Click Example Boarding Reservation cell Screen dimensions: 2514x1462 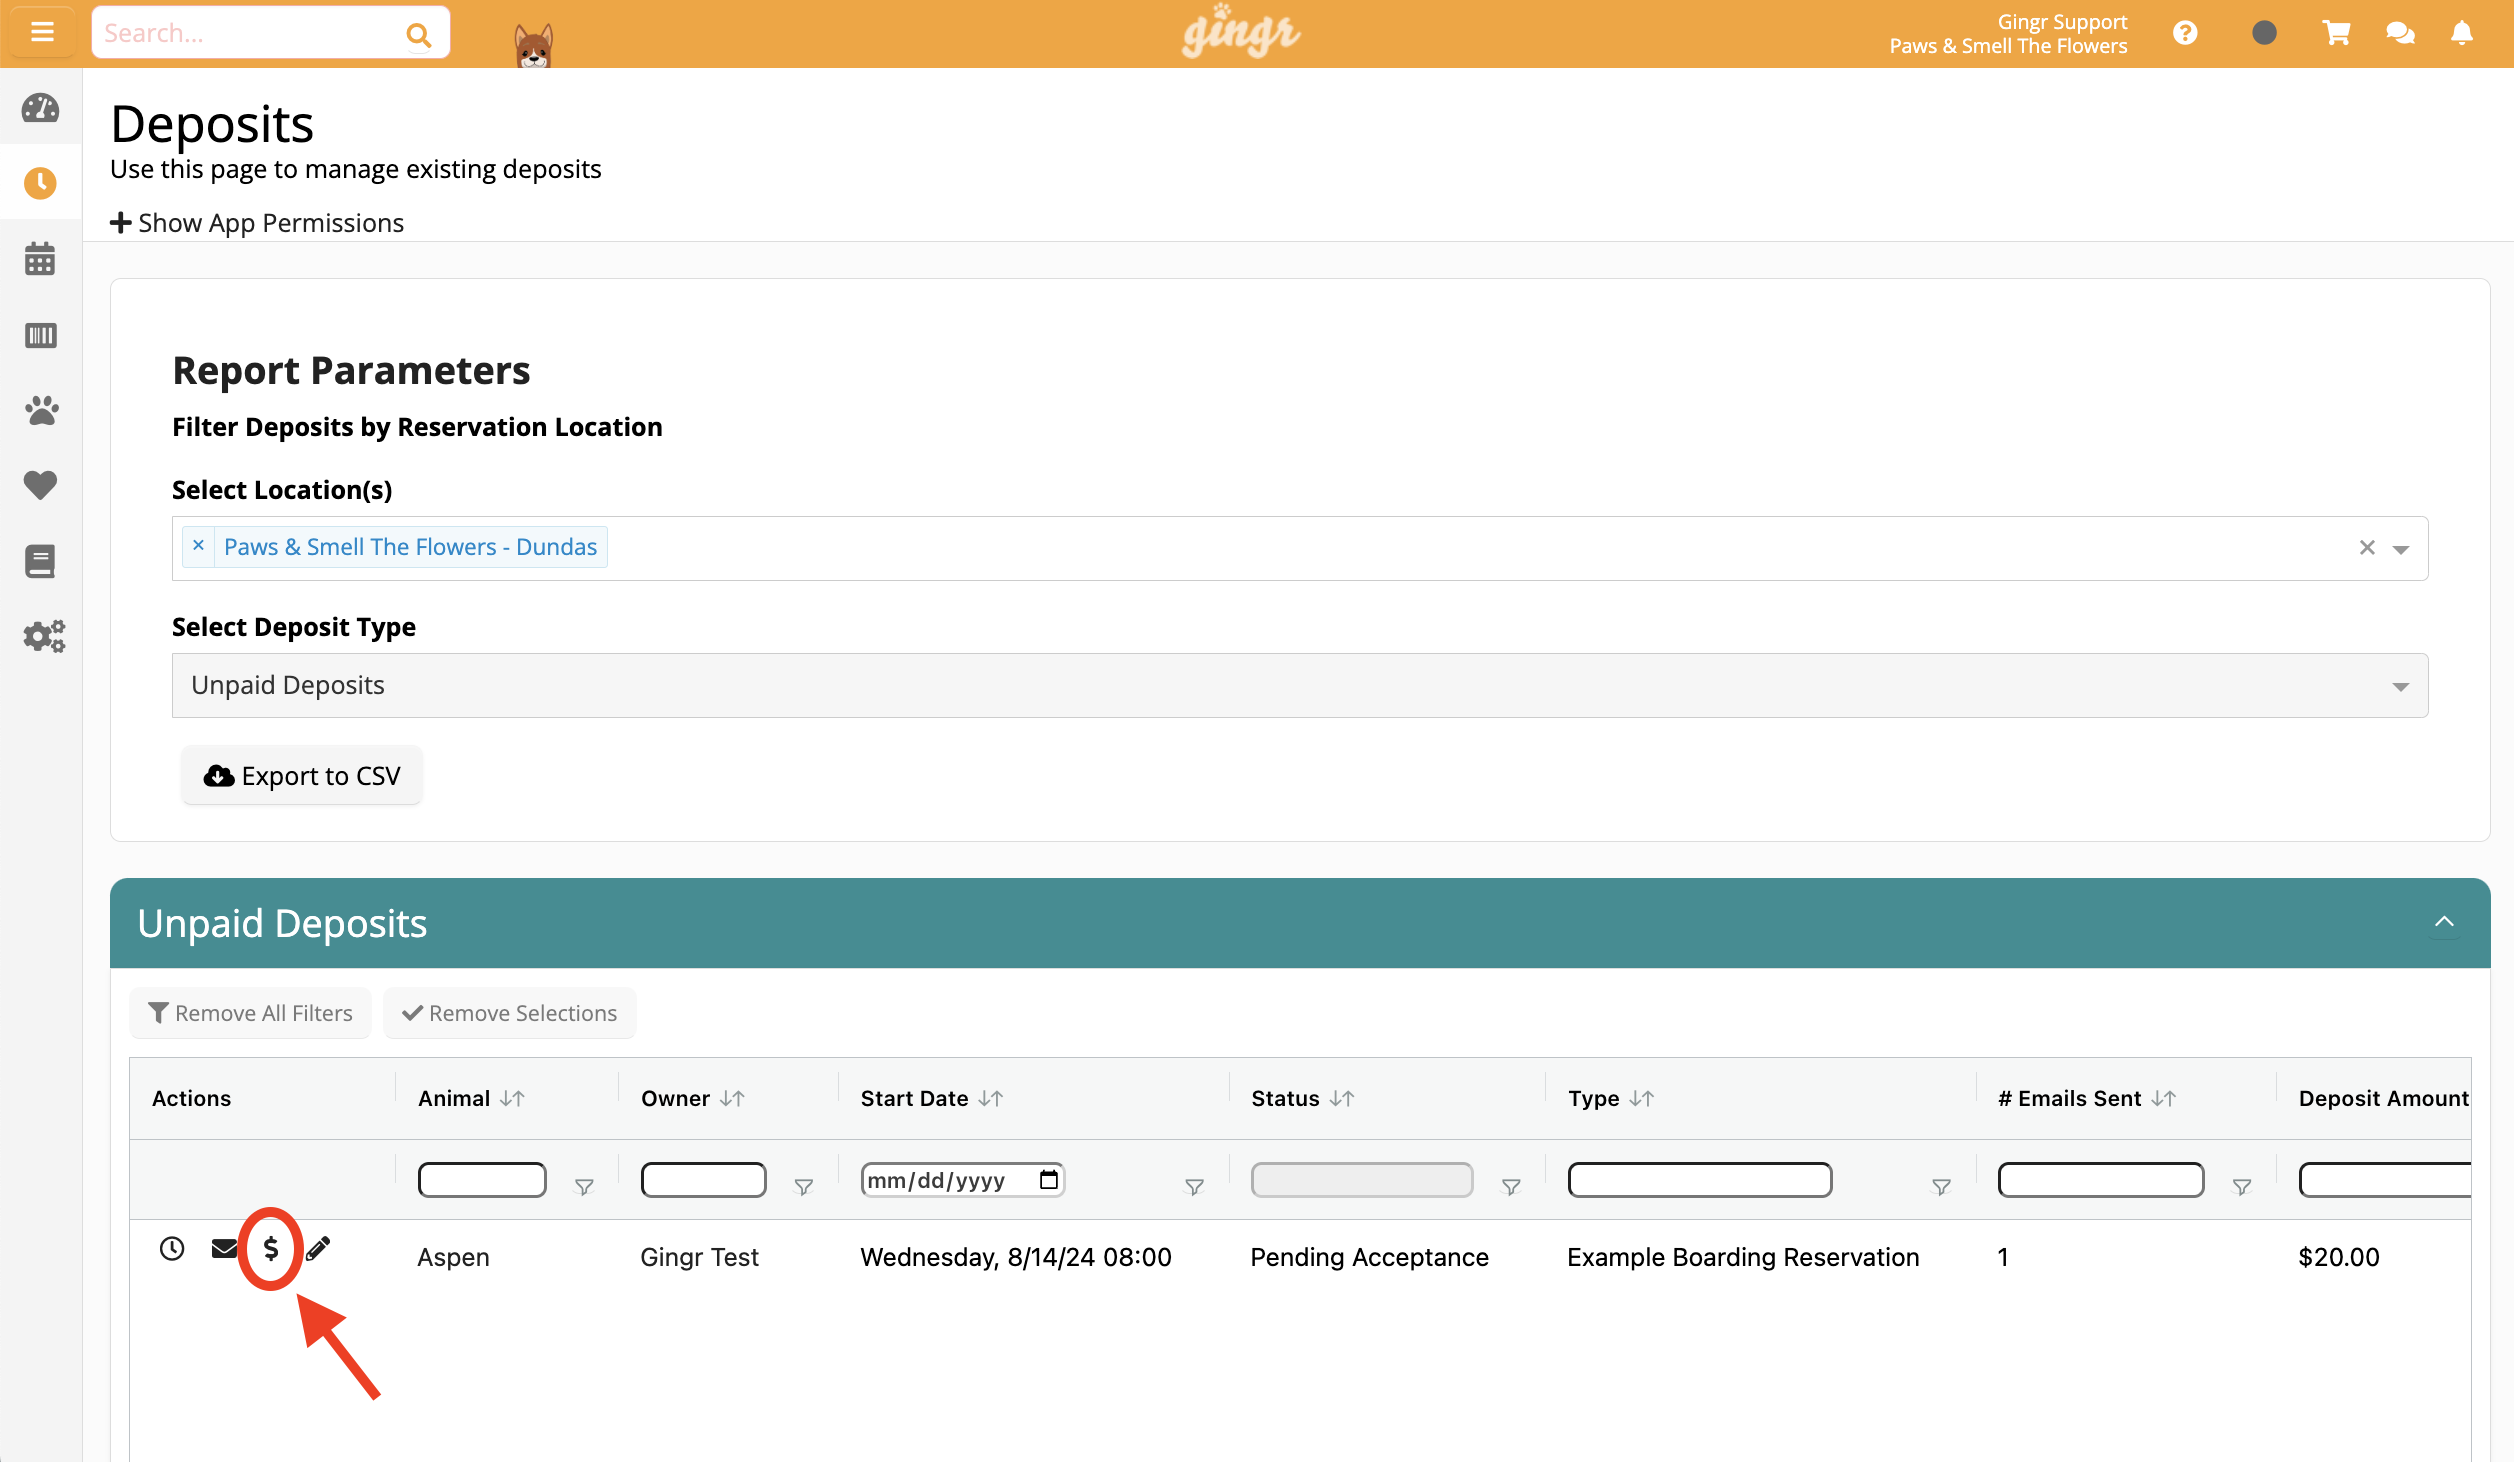1743,1257
